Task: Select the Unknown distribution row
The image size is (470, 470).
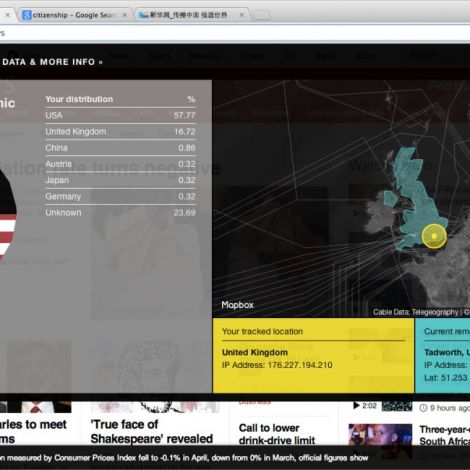Action: pos(120,213)
